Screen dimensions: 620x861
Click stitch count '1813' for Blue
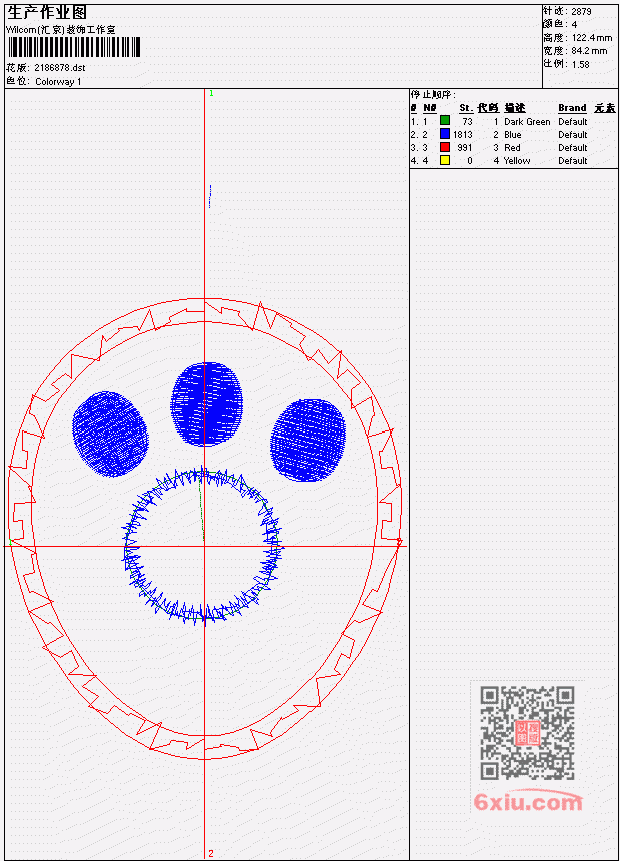tap(463, 135)
